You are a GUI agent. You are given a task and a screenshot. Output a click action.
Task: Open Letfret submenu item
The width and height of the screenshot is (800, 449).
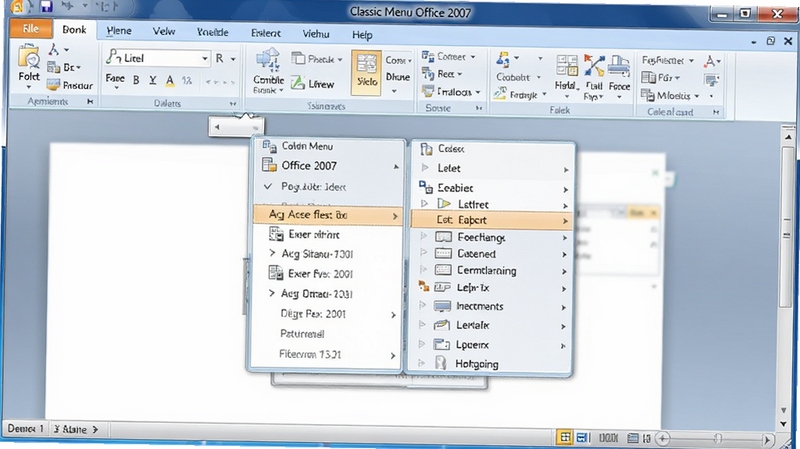tap(492, 204)
